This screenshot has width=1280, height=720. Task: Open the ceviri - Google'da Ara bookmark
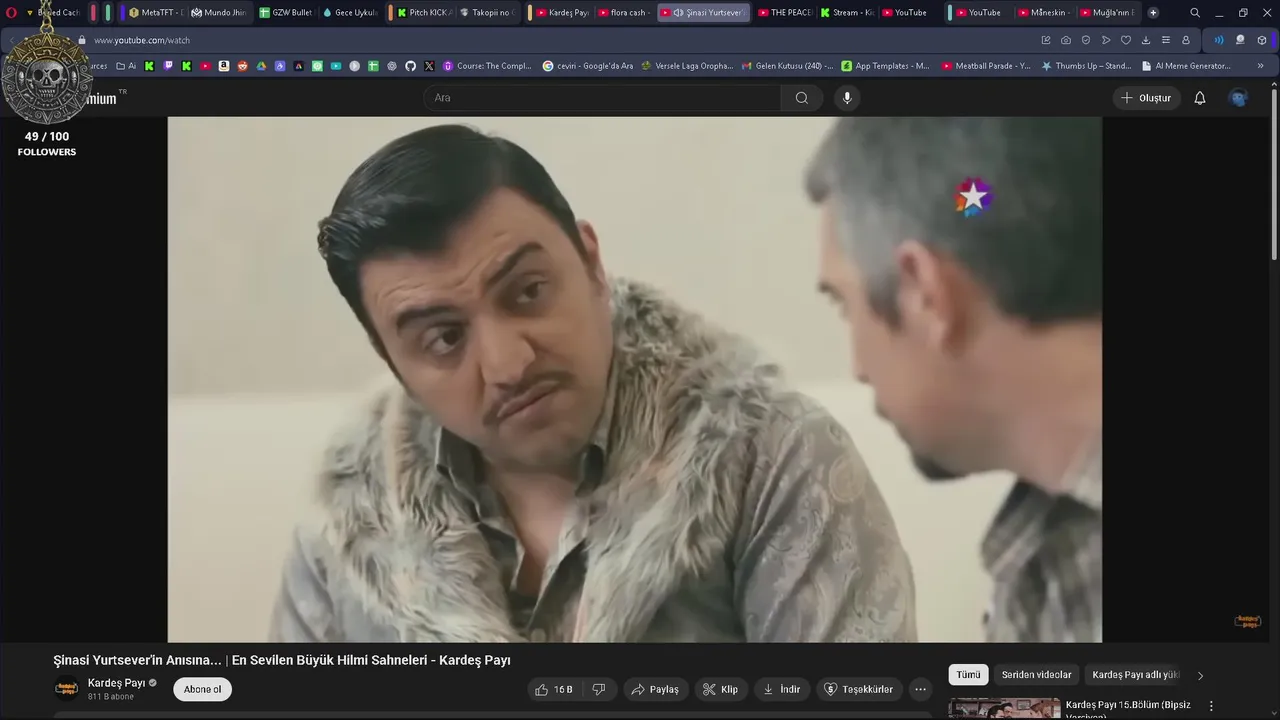click(x=588, y=66)
